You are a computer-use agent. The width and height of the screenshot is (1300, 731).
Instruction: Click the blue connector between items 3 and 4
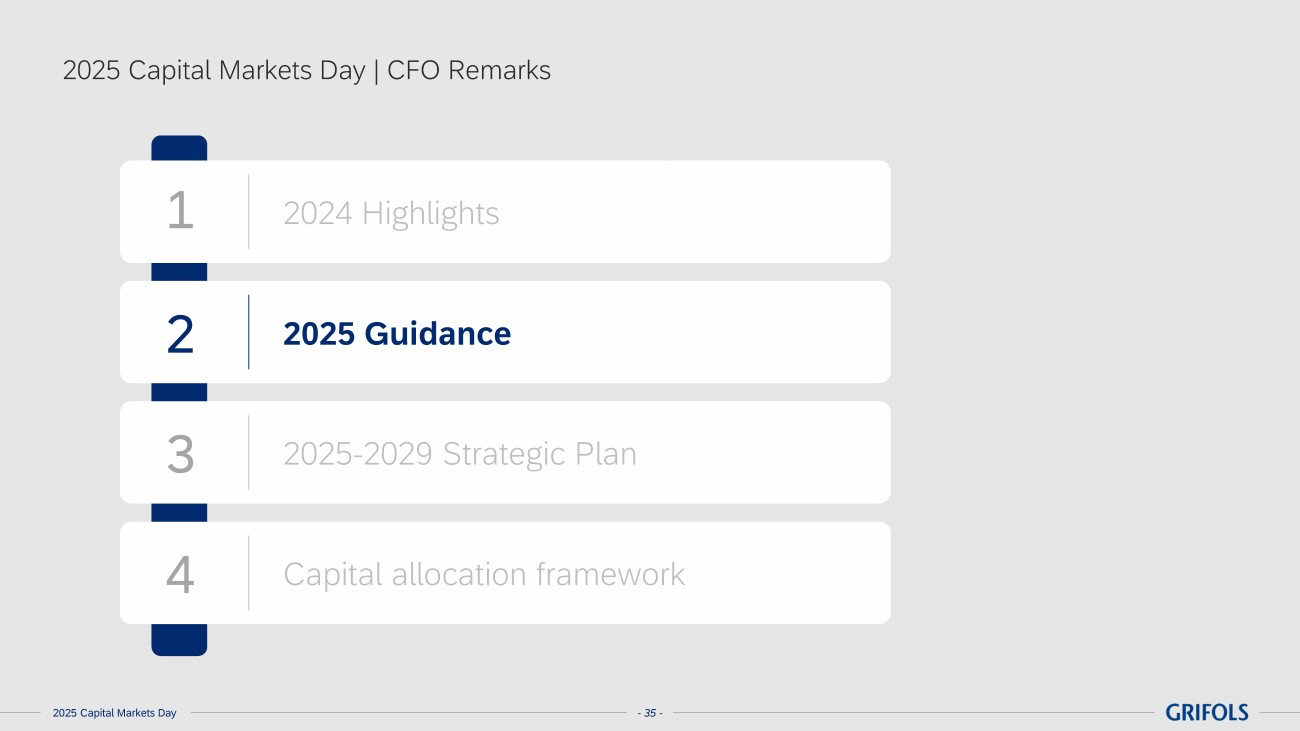[179, 512]
